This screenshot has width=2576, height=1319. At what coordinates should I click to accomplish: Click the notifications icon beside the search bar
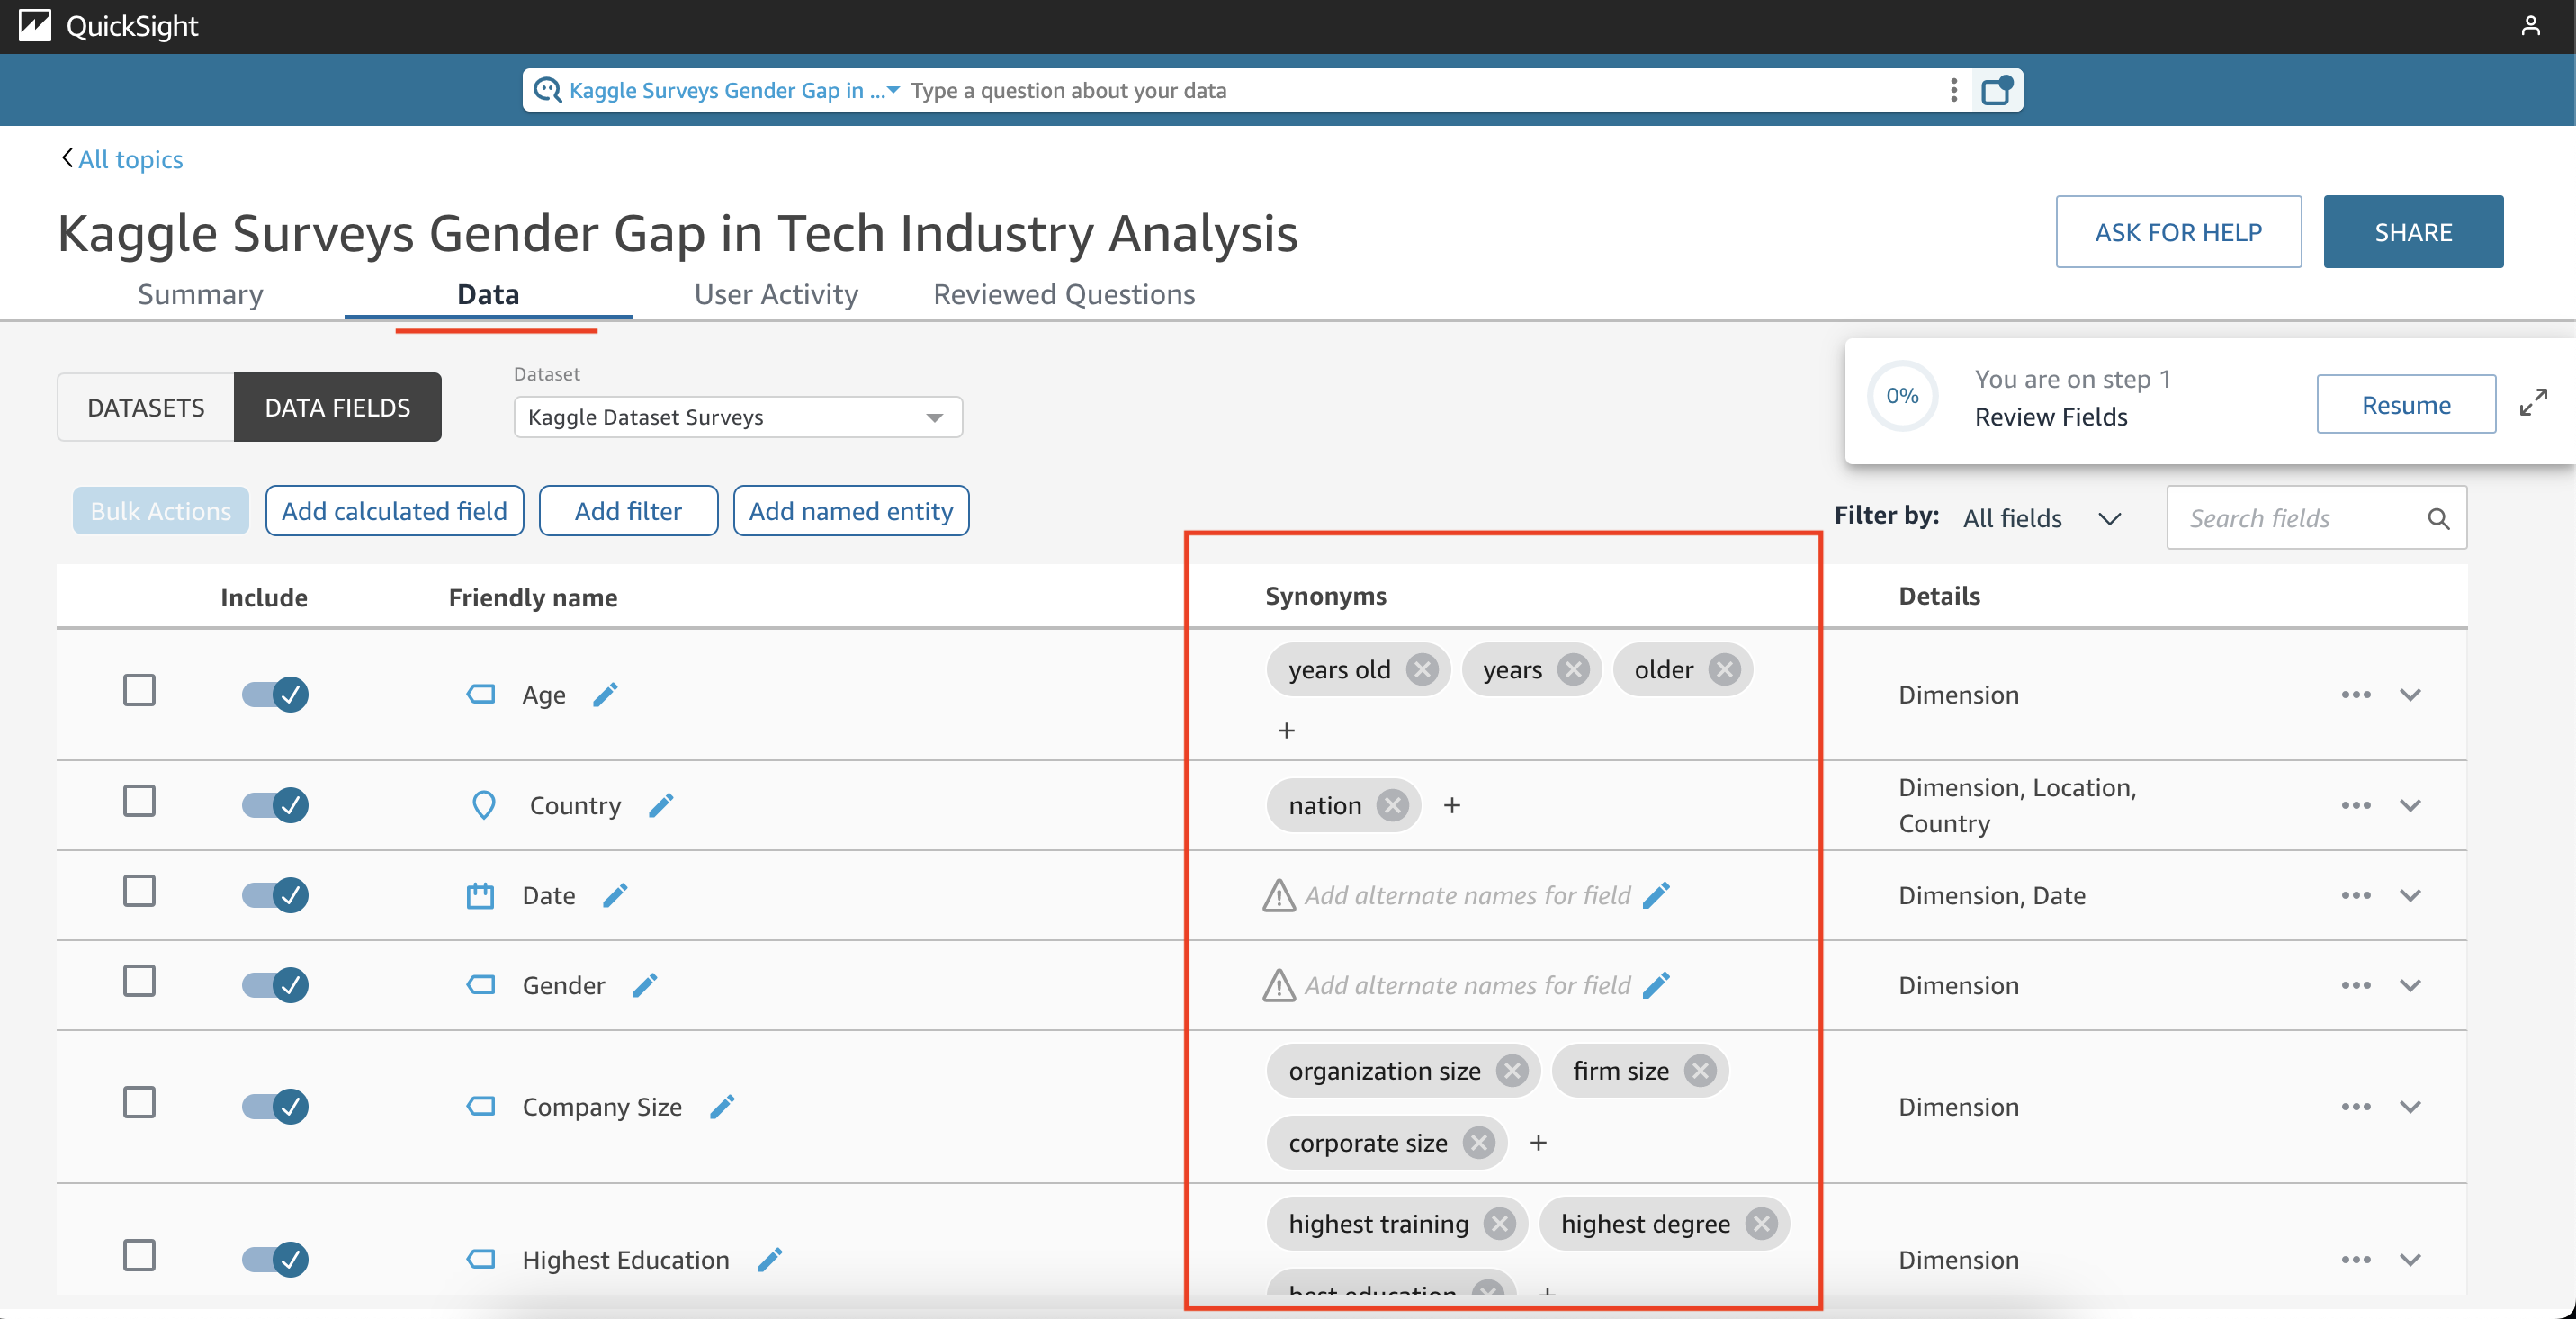click(x=1997, y=90)
